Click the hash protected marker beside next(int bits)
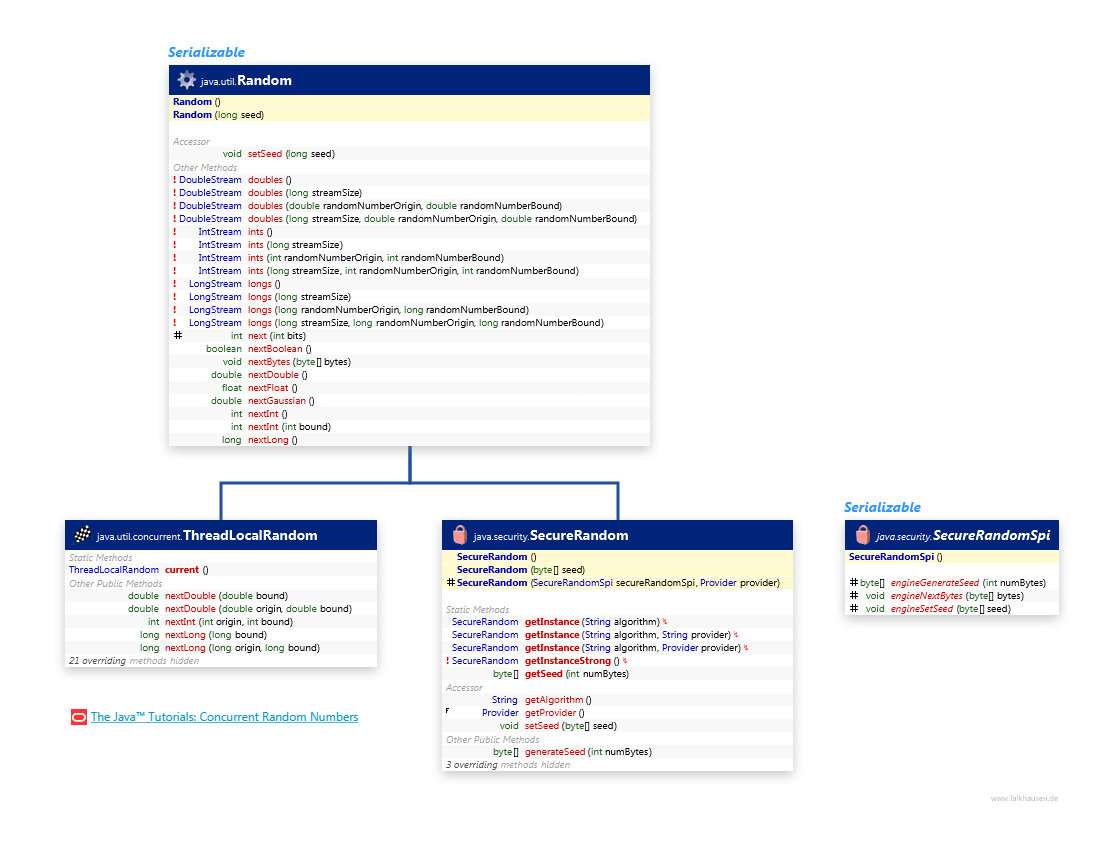 (x=178, y=336)
